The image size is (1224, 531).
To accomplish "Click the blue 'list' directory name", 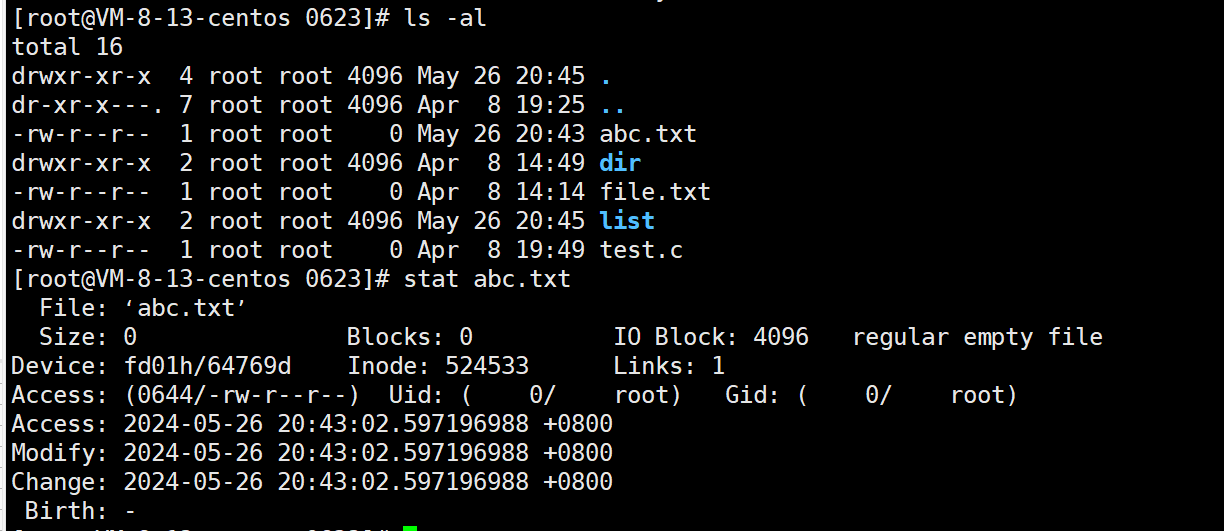I will [627, 220].
